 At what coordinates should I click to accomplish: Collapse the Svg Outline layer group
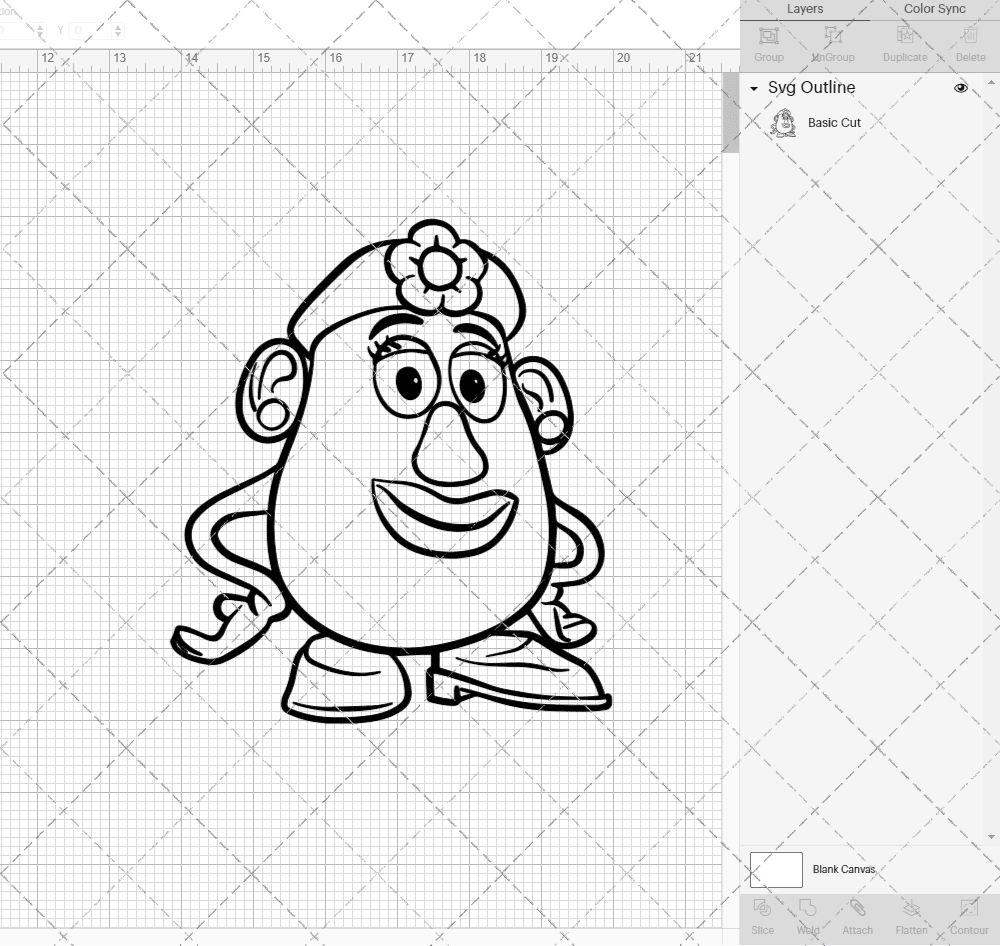tap(754, 88)
